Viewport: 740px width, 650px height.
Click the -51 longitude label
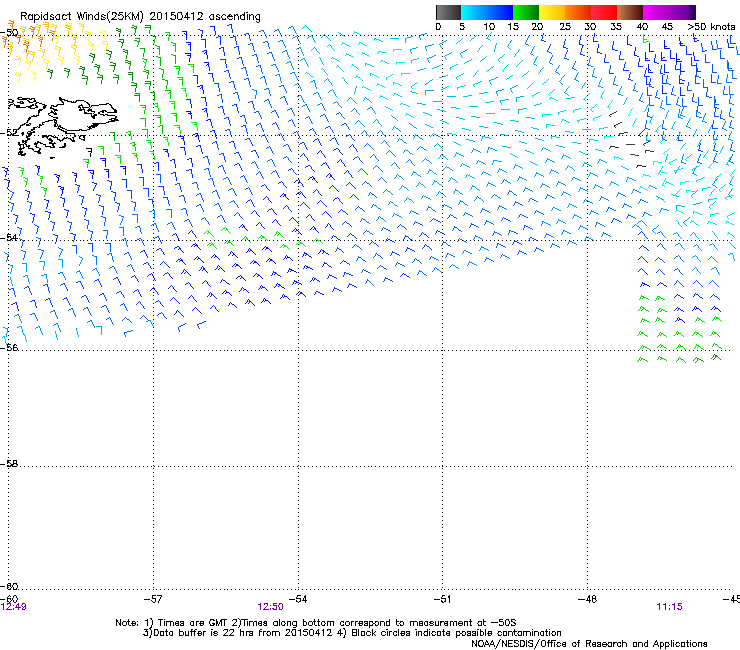[442, 599]
